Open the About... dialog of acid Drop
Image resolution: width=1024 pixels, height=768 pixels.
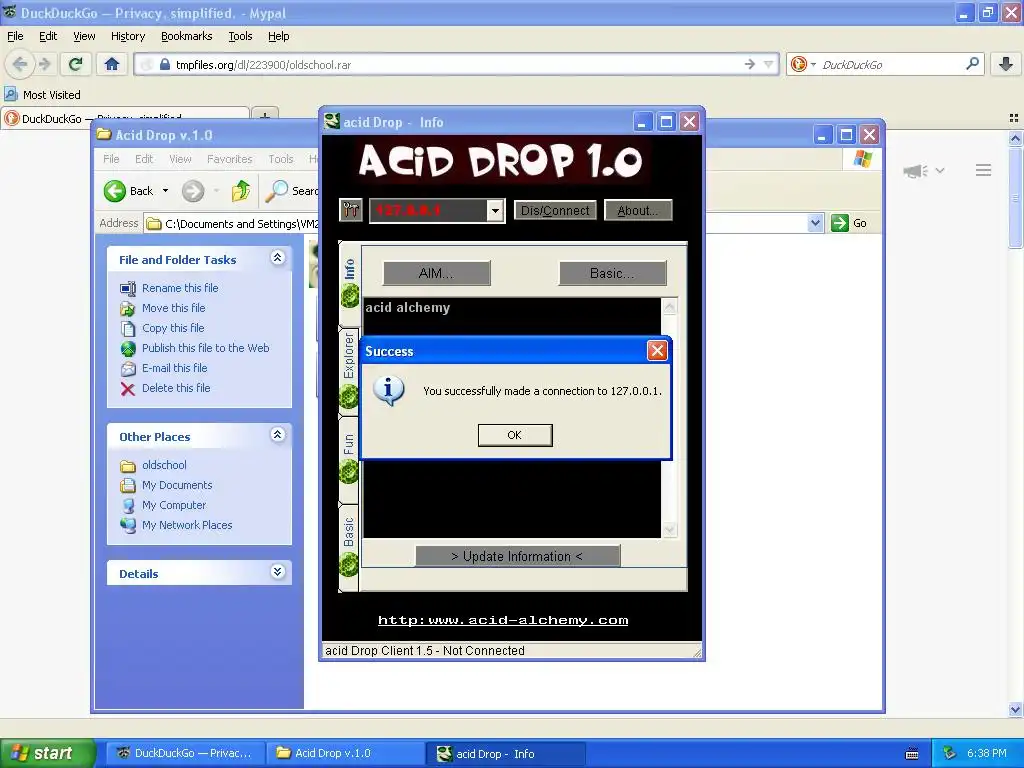pyautogui.click(x=638, y=210)
